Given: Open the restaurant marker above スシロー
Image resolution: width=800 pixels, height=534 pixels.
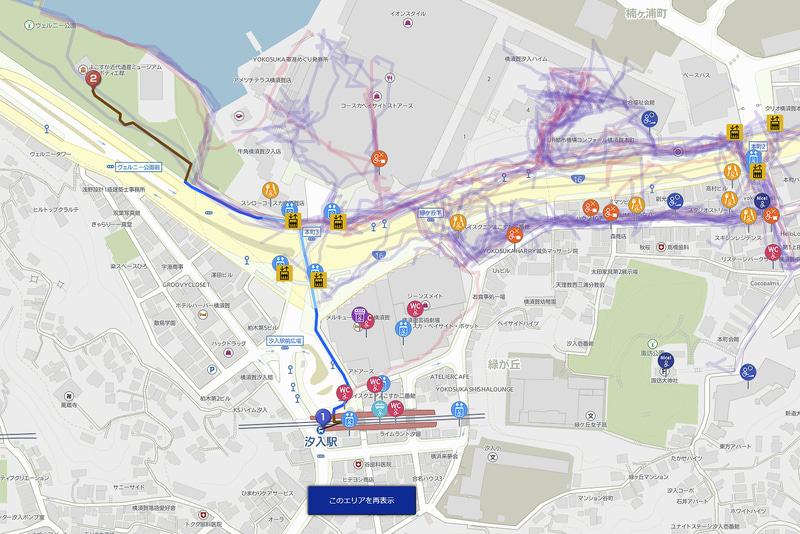Looking at the screenshot, I should tap(270, 190).
